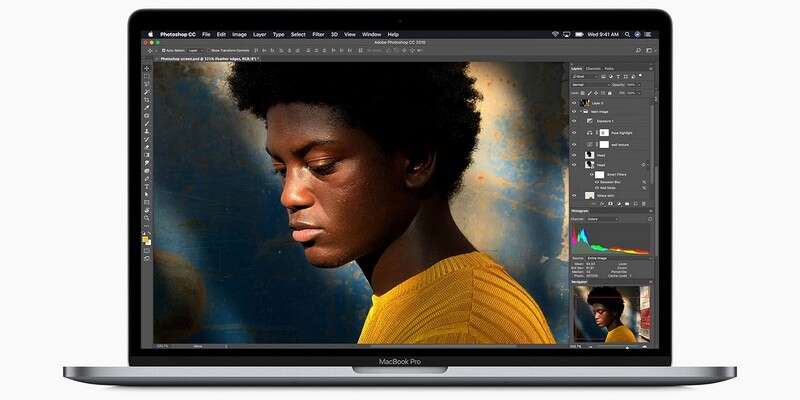Select the Zoom tool in the toolbar
This screenshot has width=800, height=400.
click(147, 217)
